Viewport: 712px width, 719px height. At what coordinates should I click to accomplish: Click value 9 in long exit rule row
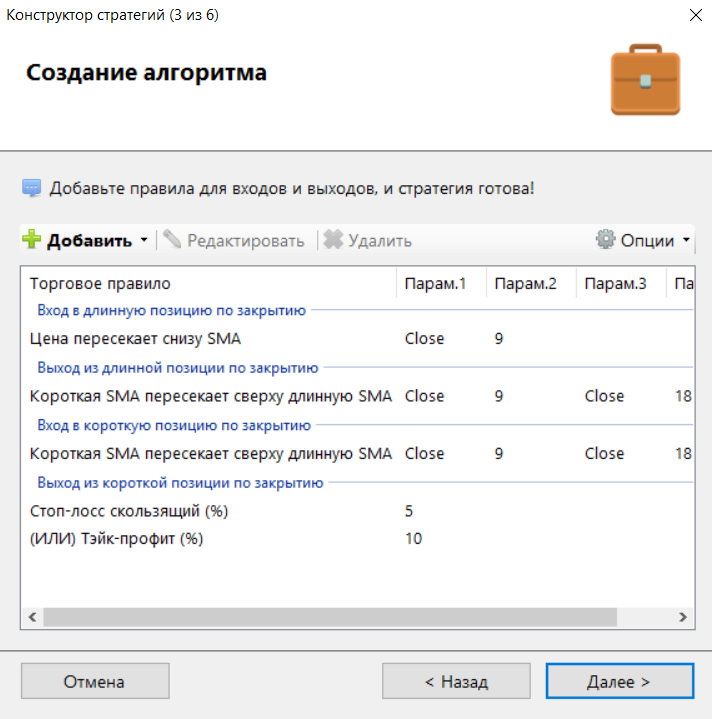[499, 396]
